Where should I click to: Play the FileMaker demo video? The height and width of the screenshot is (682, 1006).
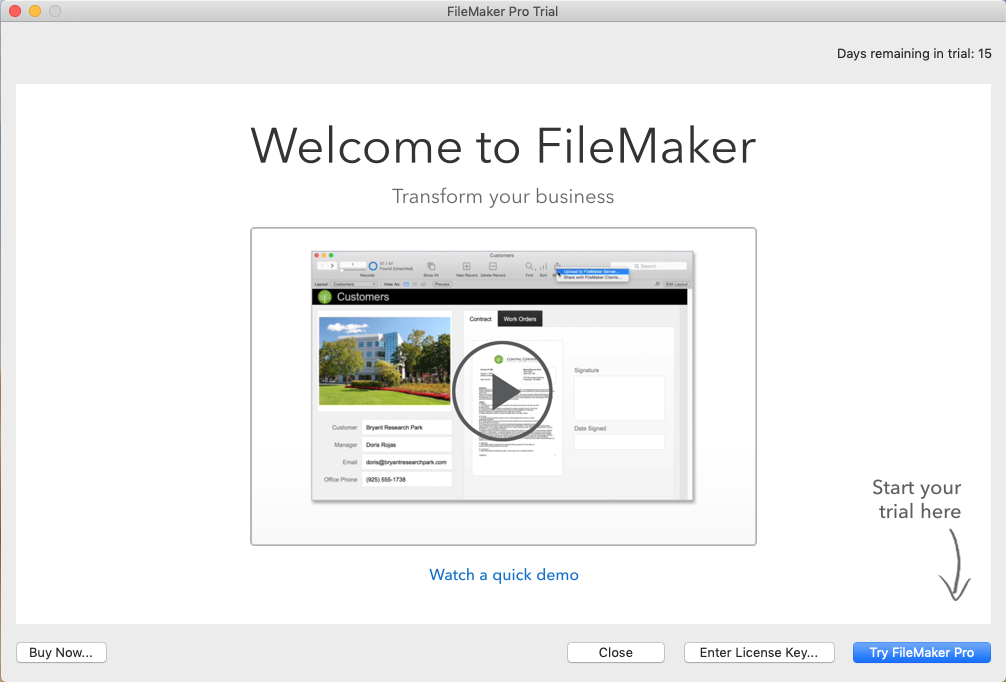coord(502,392)
